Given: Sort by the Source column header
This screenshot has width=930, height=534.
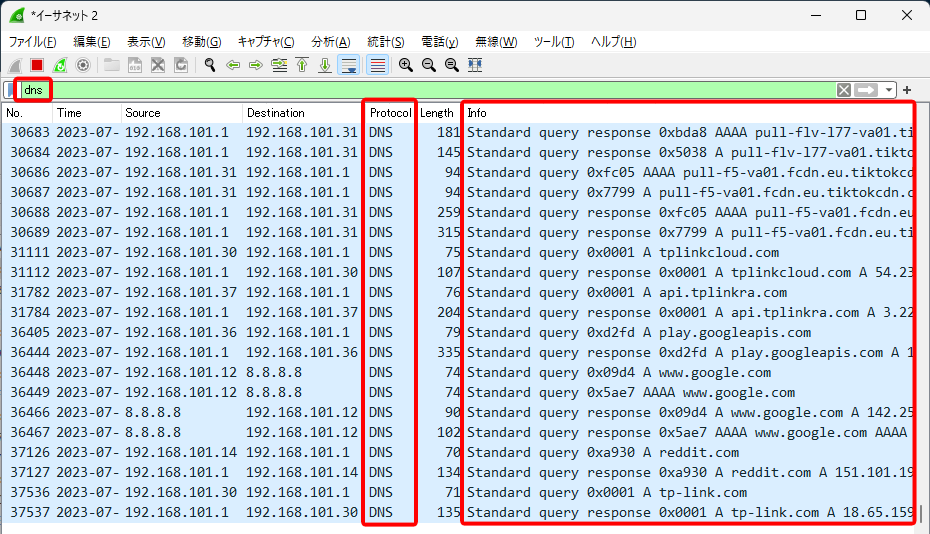Looking at the screenshot, I should [x=181, y=113].
